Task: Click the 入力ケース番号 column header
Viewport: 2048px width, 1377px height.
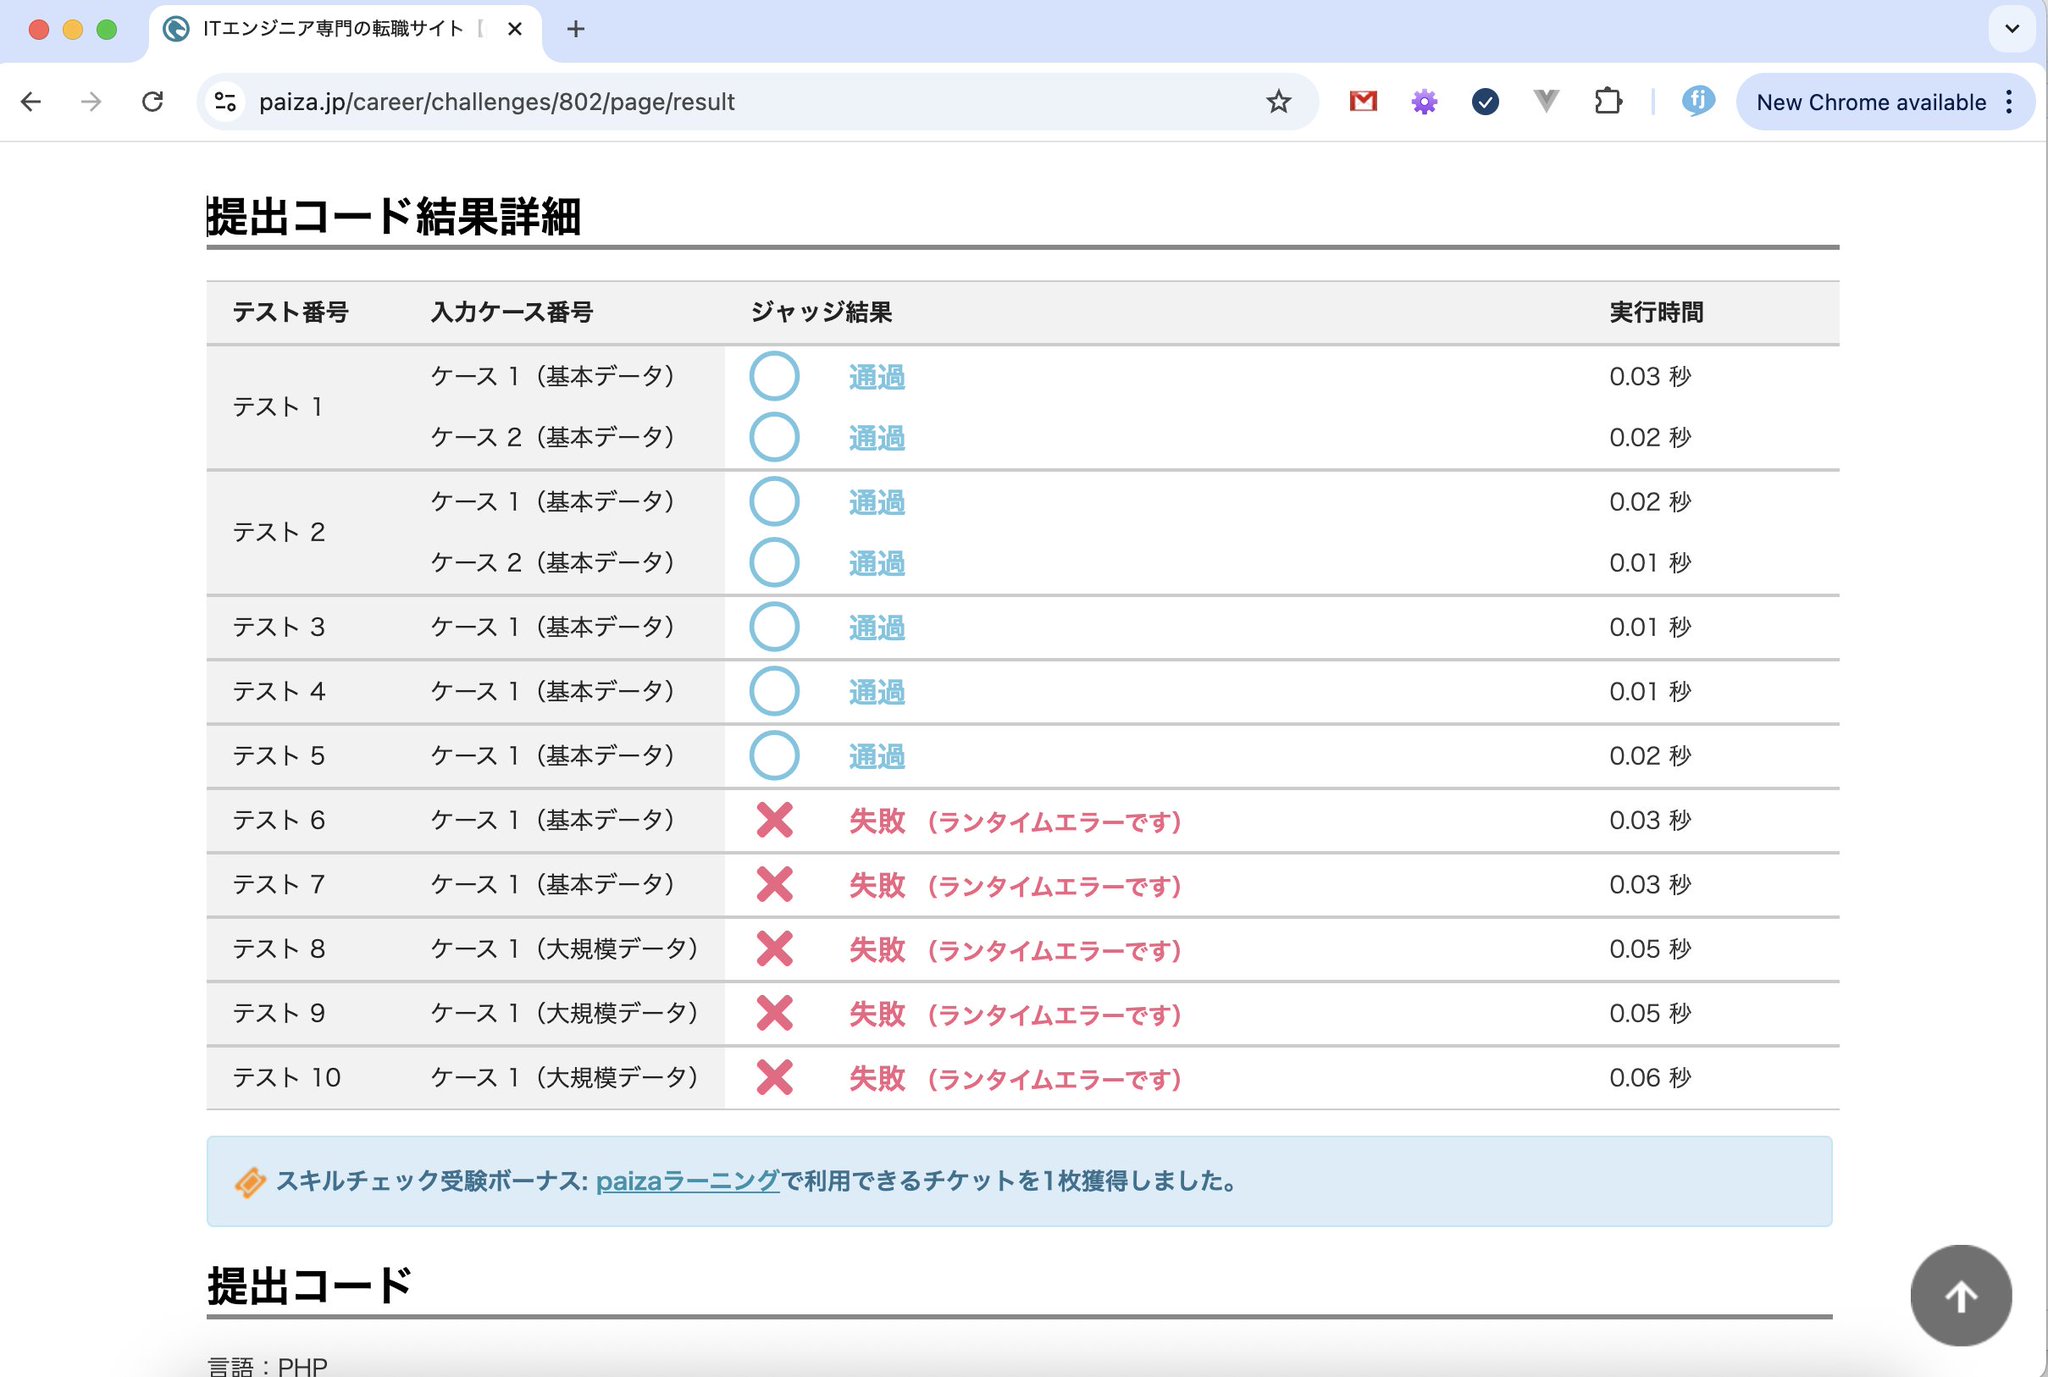Action: click(512, 312)
